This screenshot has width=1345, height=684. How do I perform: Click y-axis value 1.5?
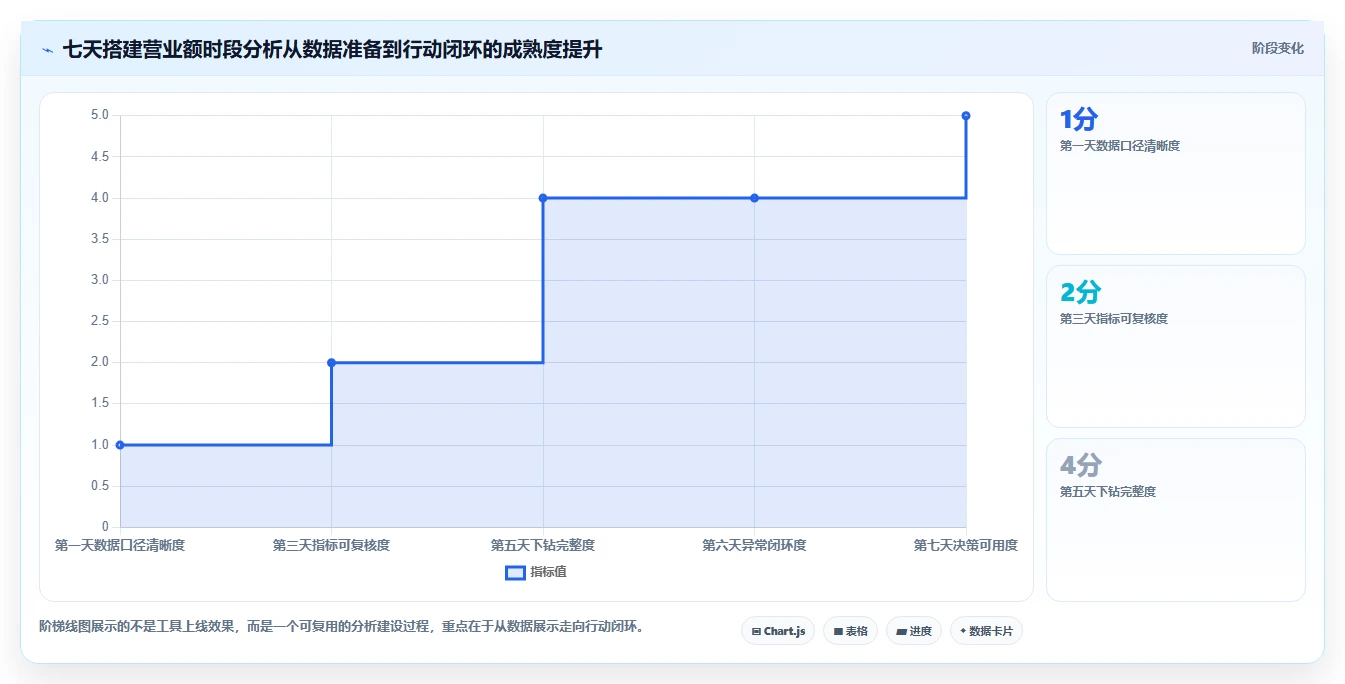[99, 403]
